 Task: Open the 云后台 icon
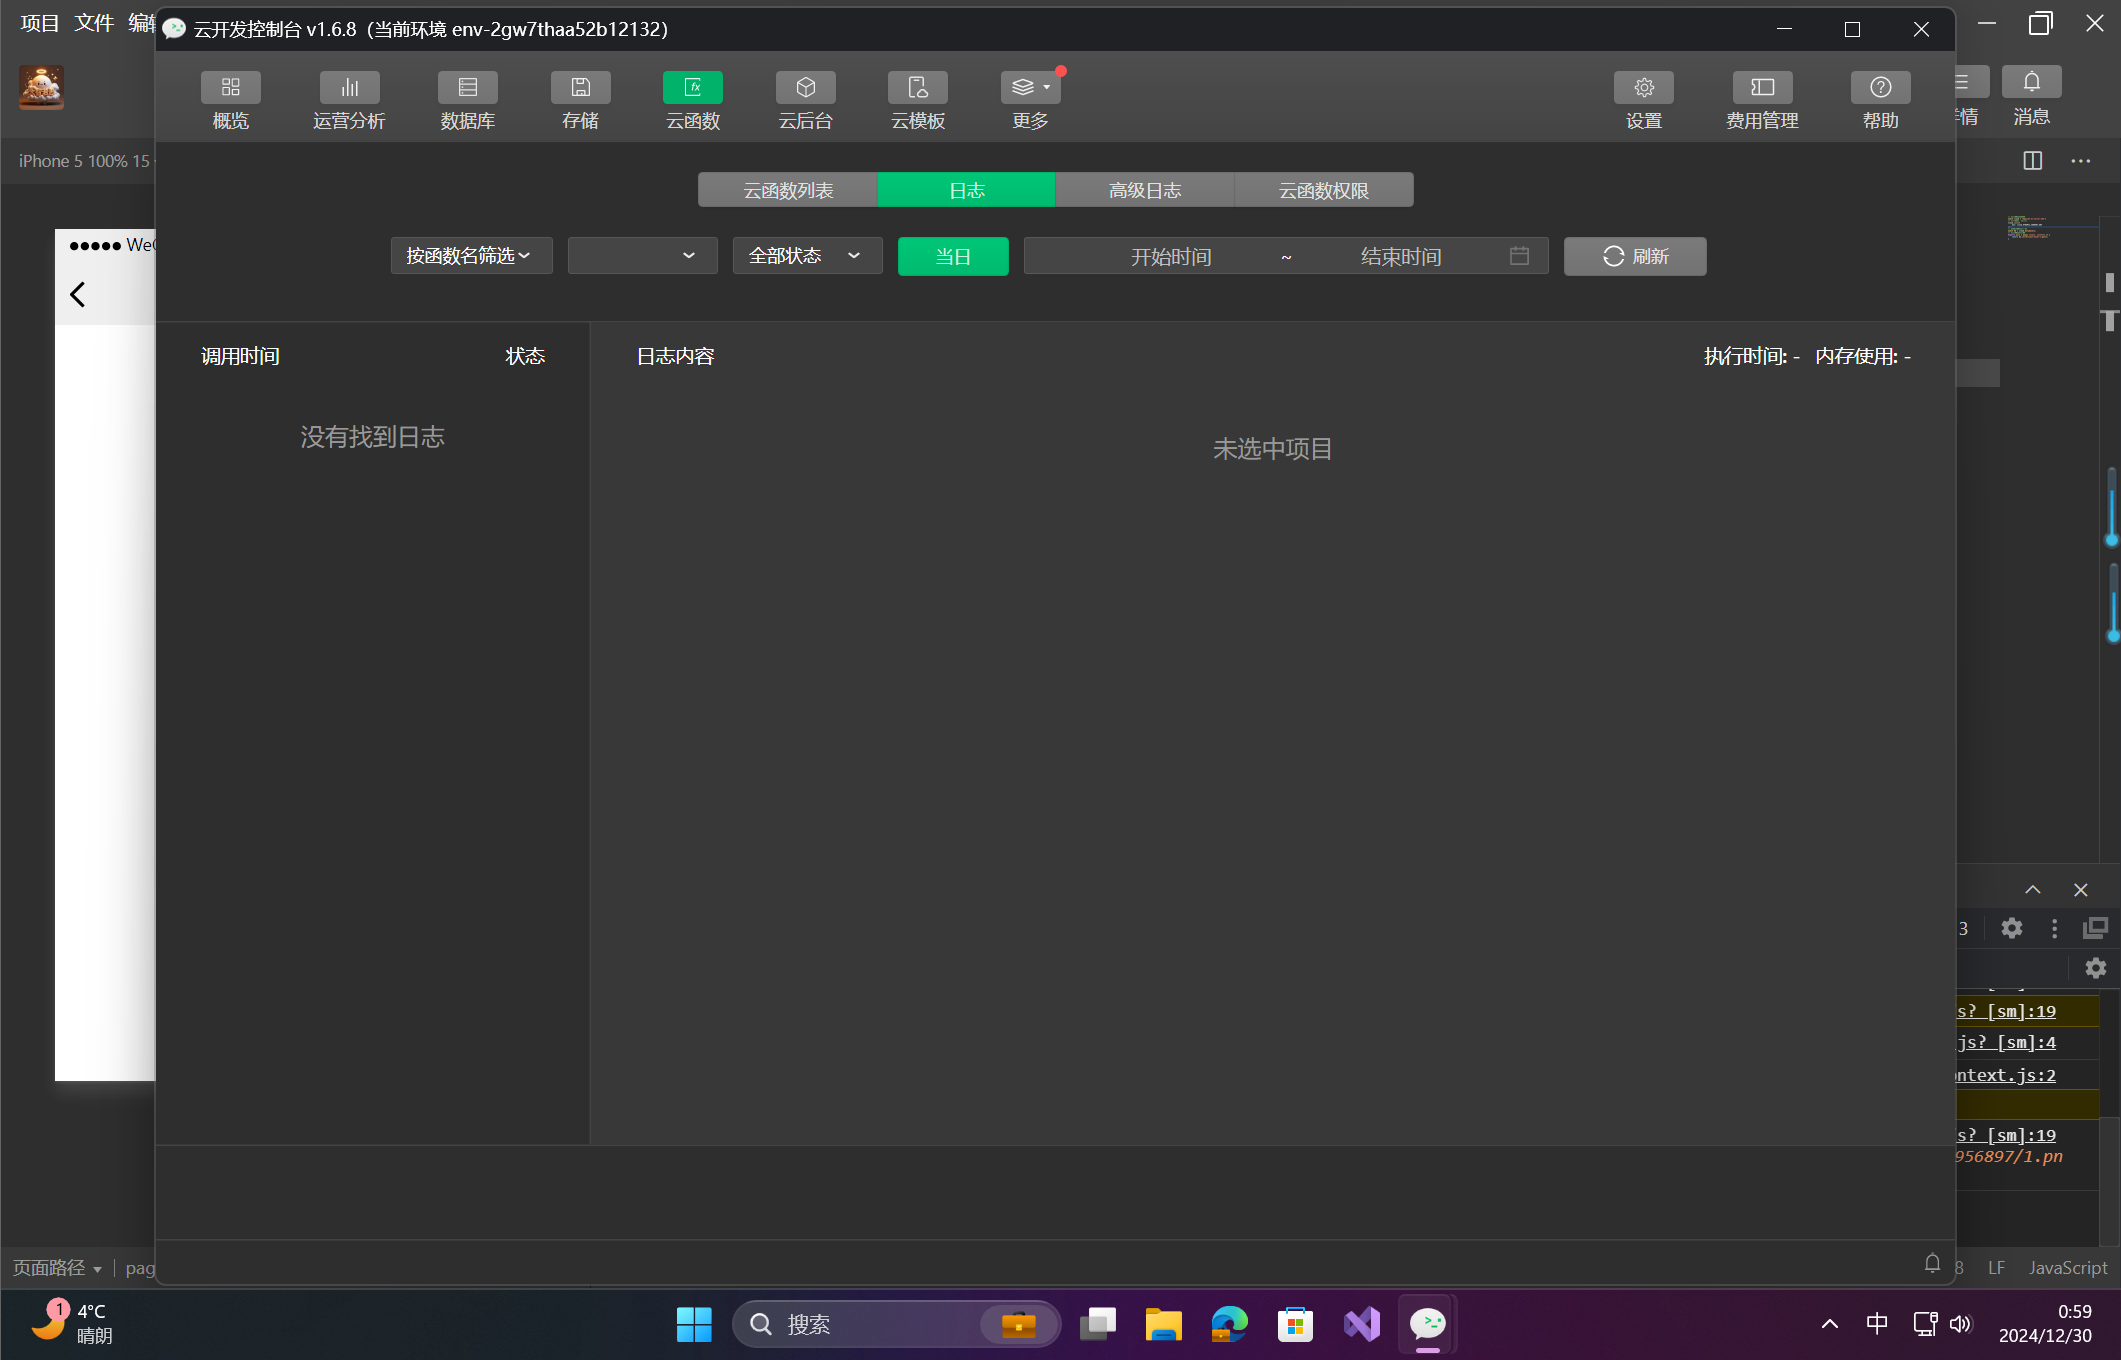click(x=805, y=88)
